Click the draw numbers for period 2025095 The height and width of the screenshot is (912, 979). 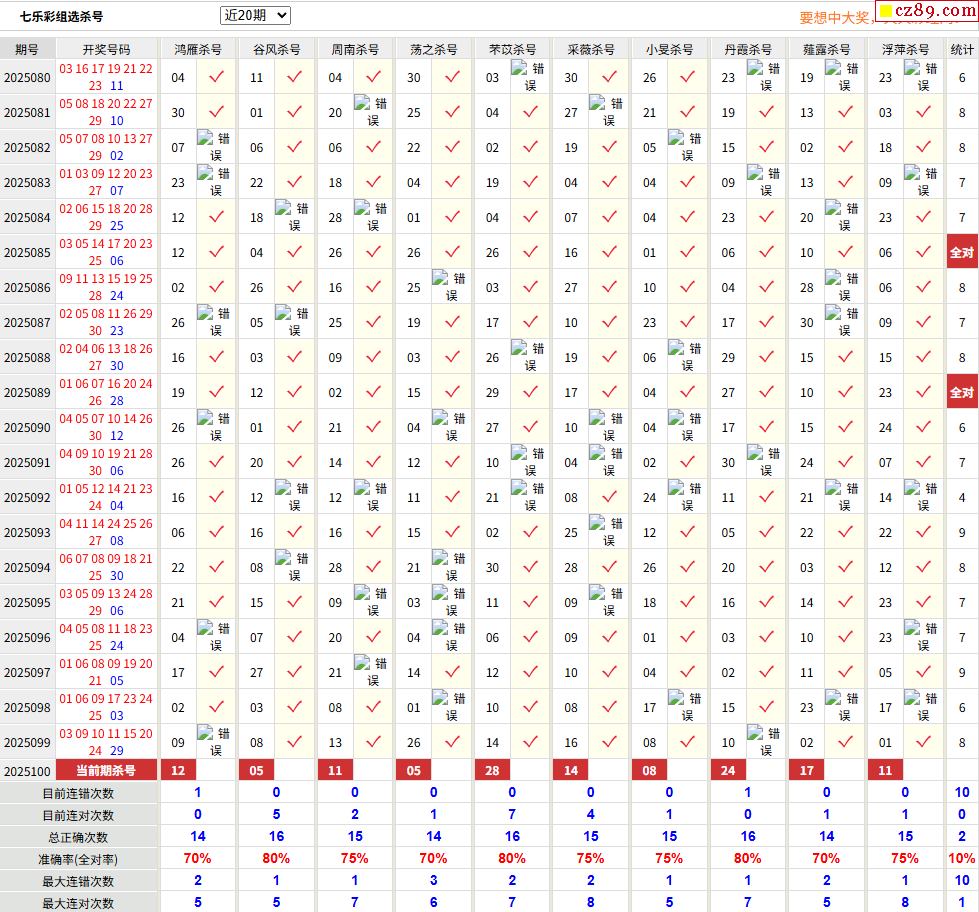[106, 602]
